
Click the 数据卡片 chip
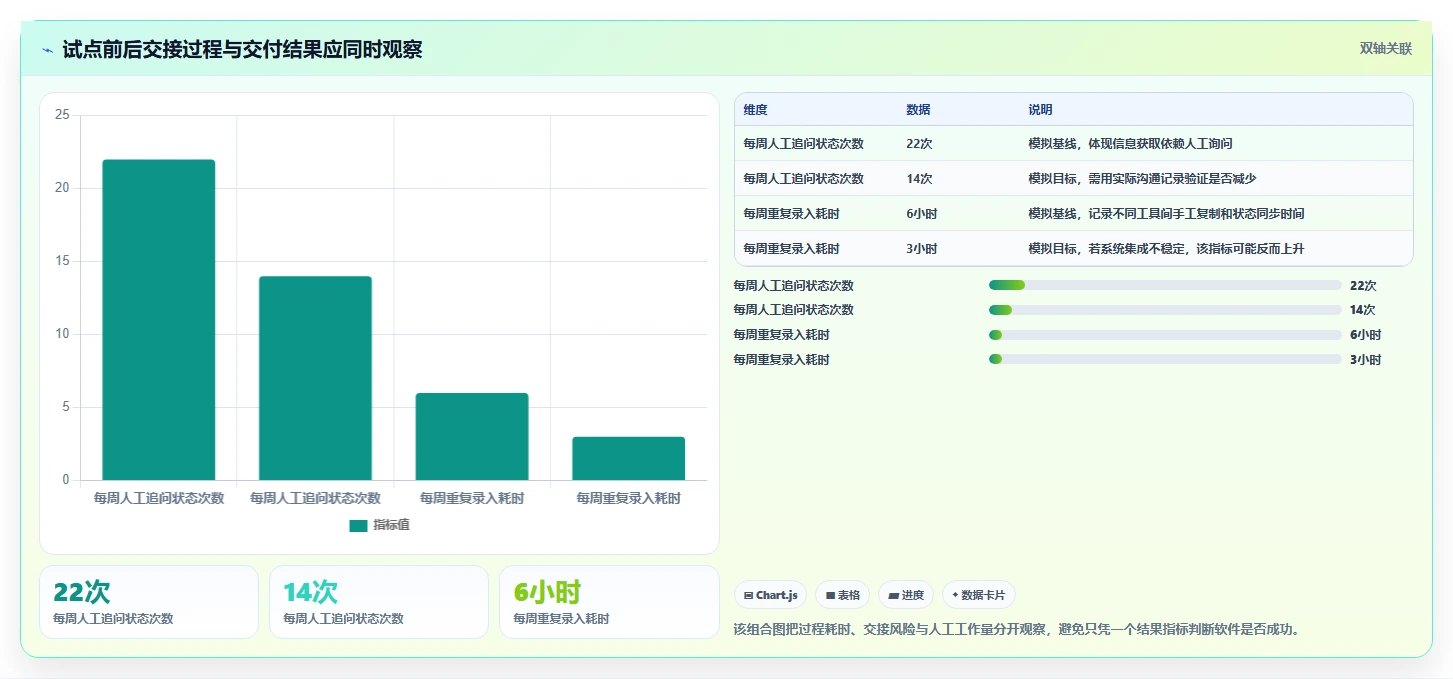(x=979, y=595)
